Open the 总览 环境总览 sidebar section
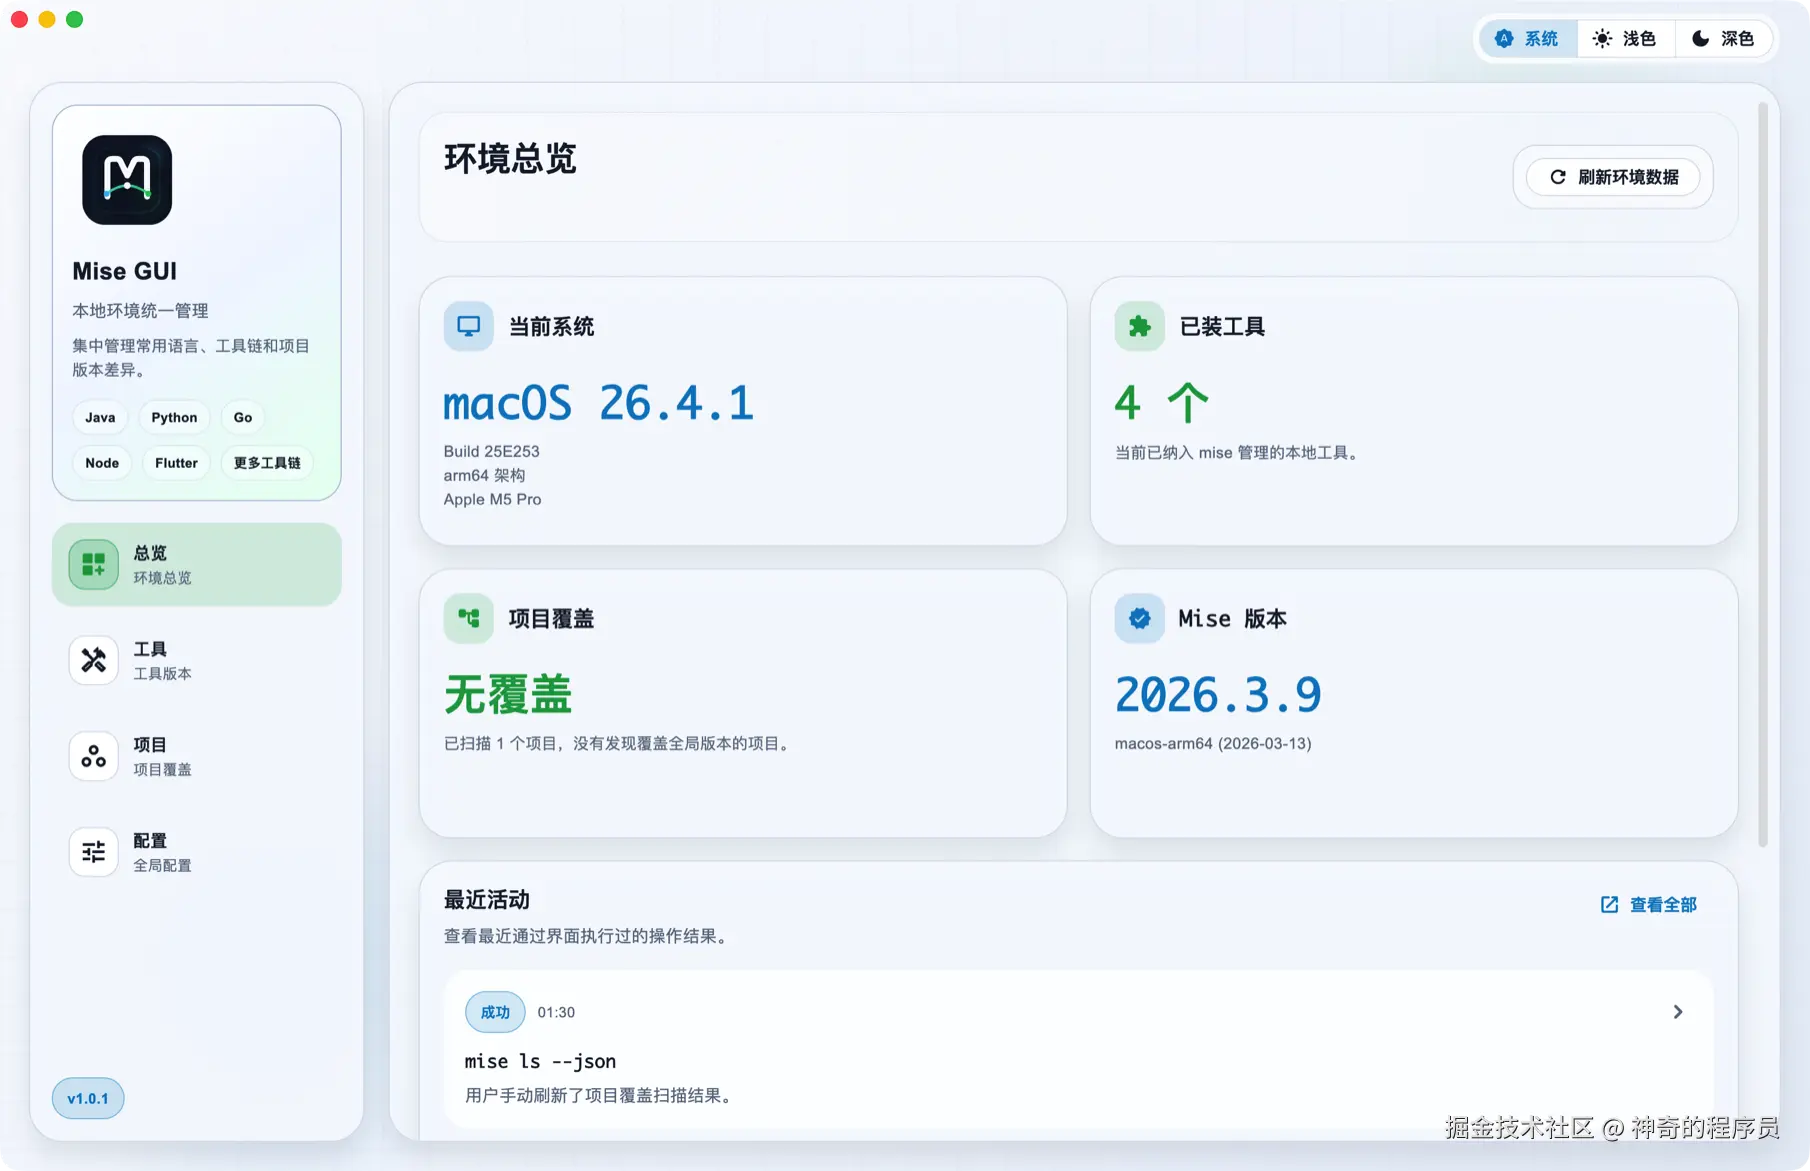Screen dimensions: 1810x1171 [x=197, y=564]
